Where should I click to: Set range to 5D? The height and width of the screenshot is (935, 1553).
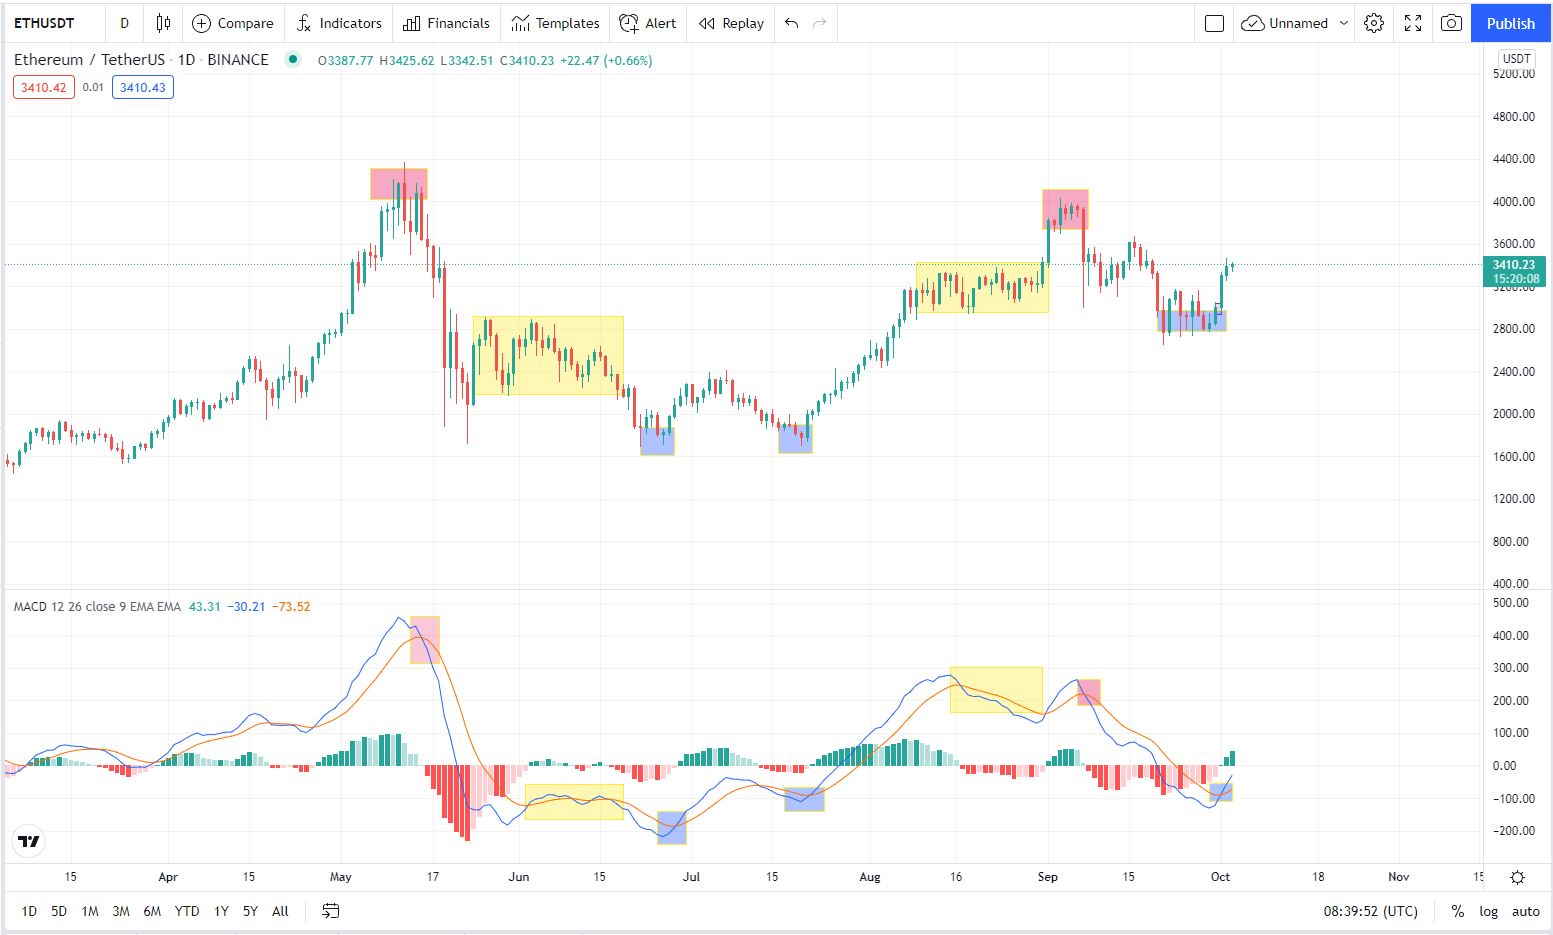(x=59, y=911)
